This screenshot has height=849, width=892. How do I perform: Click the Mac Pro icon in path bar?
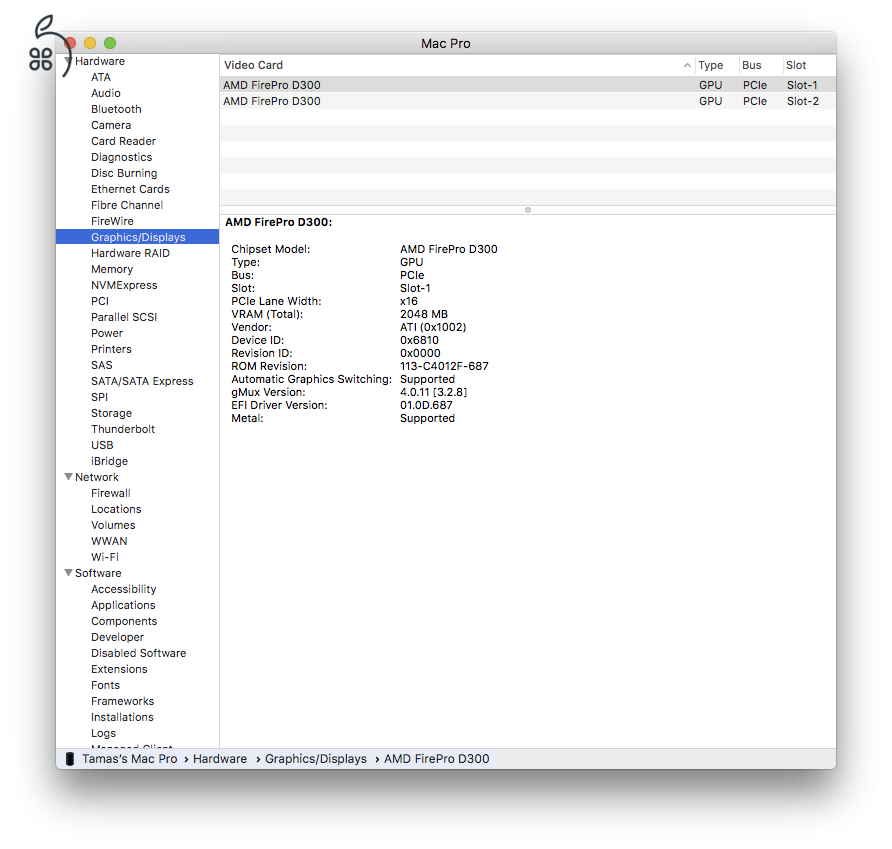pyautogui.click(x=69, y=759)
